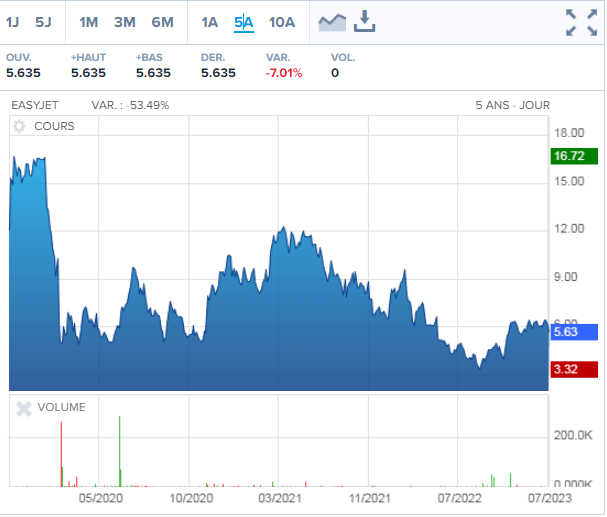The height and width of the screenshot is (517, 607).
Task: Click the COURS panel label
Action: click(54, 126)
